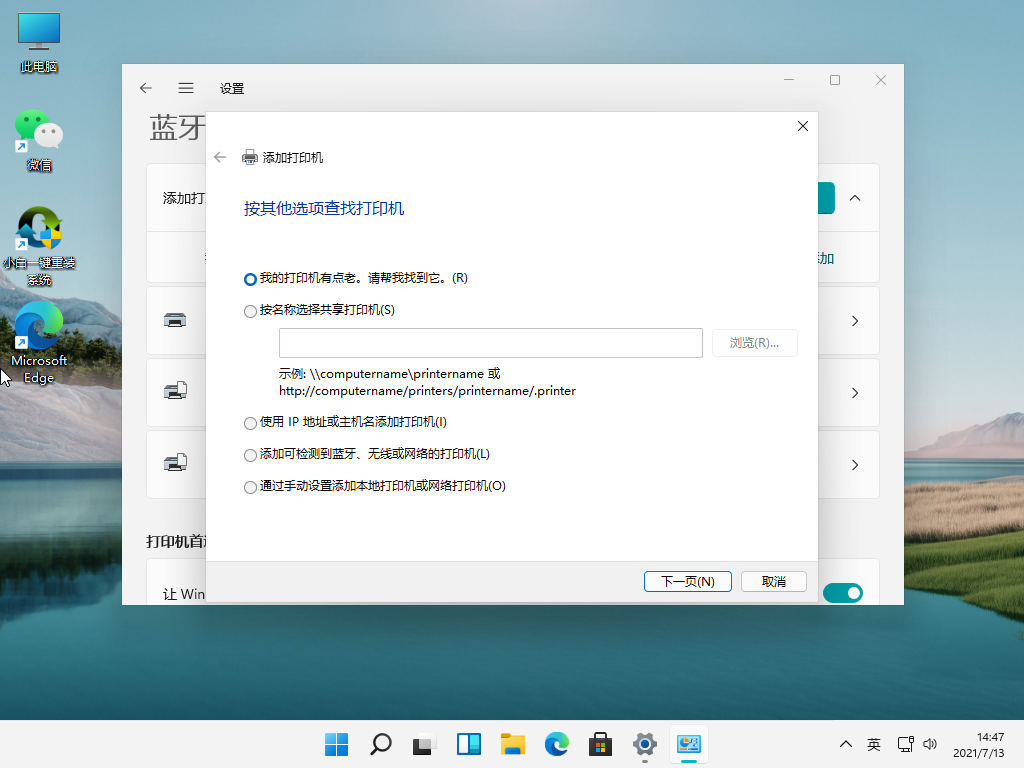
Task: Select manual local or network printer setup
Action: tap(250, 487)
